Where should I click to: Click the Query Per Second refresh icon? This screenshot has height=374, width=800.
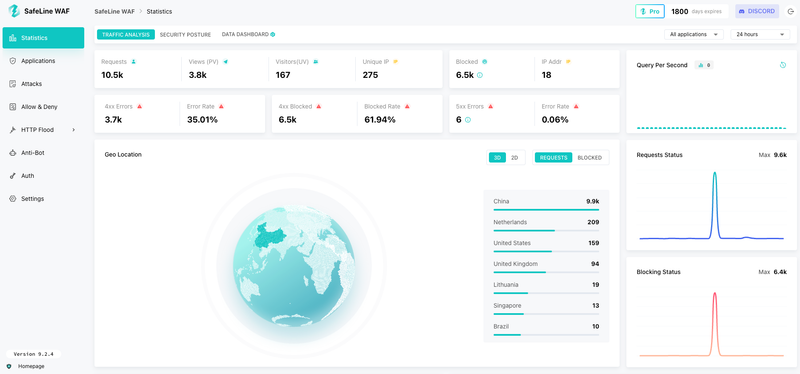click(x=783, y=65)
